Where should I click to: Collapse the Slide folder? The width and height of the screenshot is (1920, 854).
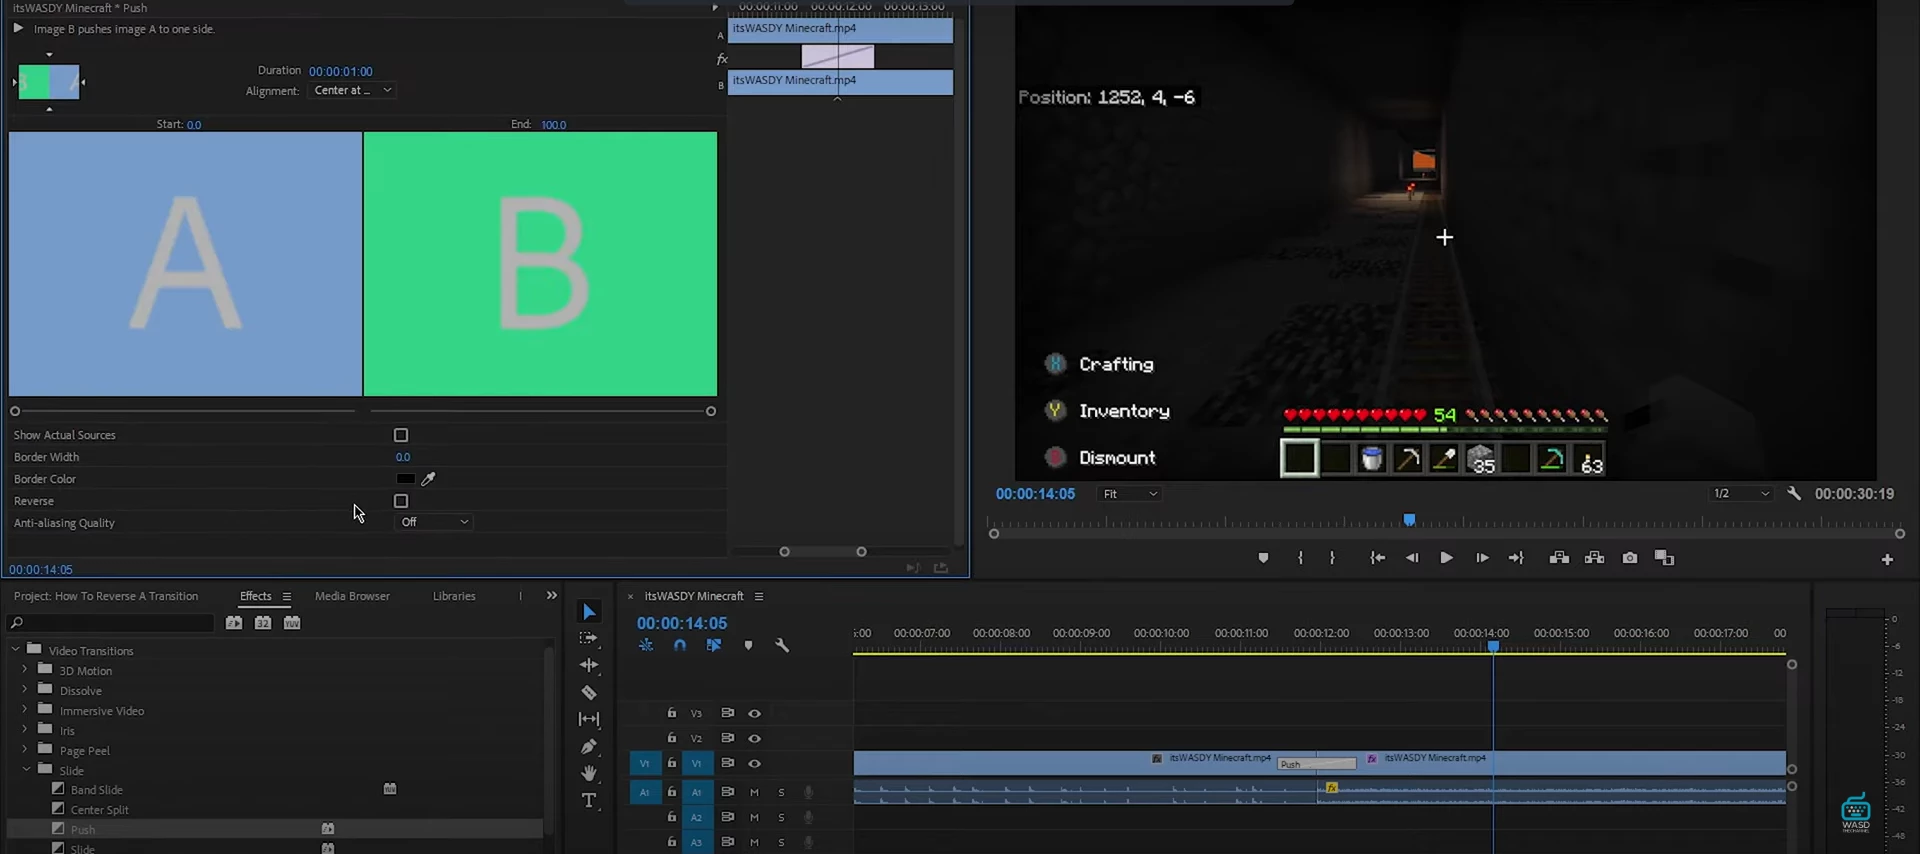pyautogui.click(x=26, y=769)
